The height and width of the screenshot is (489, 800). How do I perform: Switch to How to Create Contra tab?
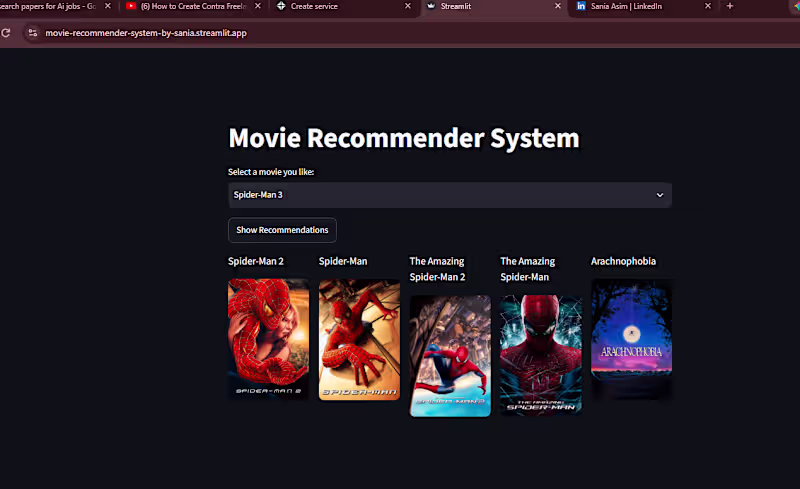(193, 6)
